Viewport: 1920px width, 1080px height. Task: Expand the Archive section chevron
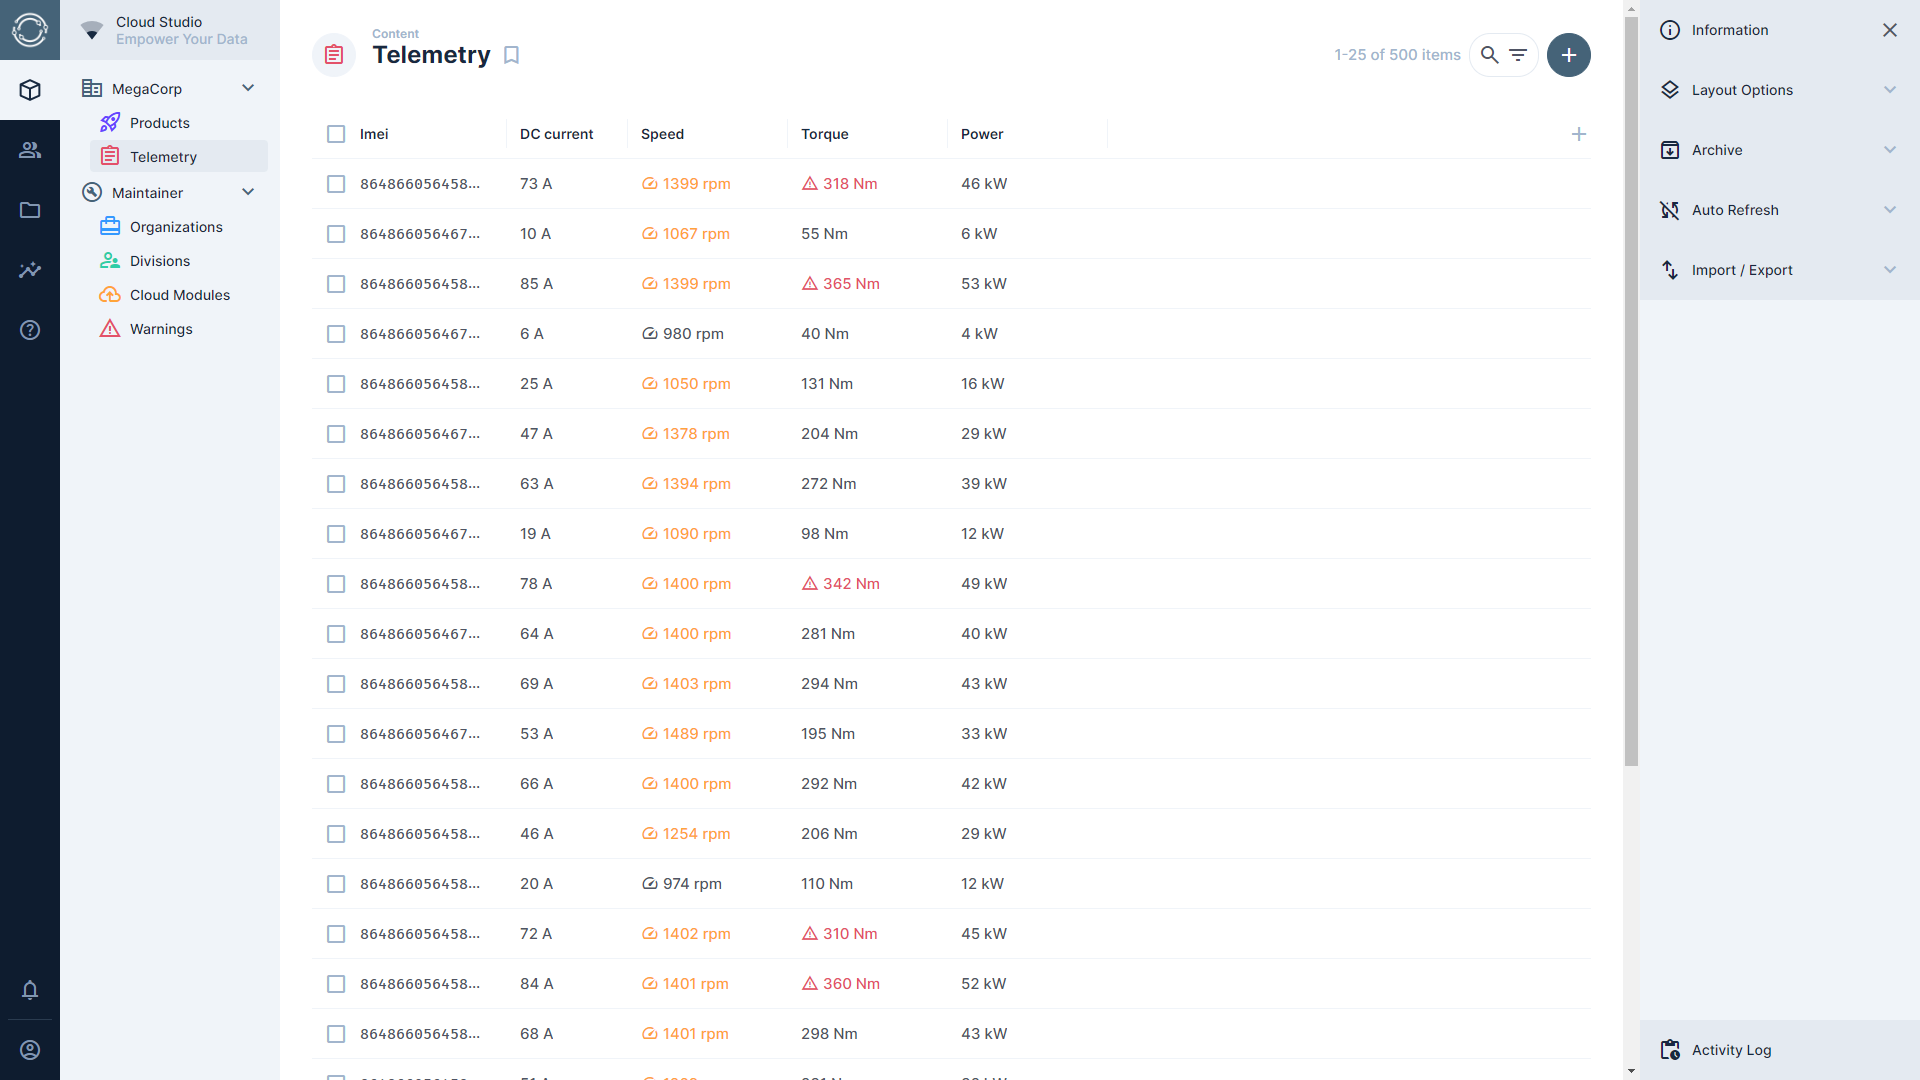point(1889,150)
